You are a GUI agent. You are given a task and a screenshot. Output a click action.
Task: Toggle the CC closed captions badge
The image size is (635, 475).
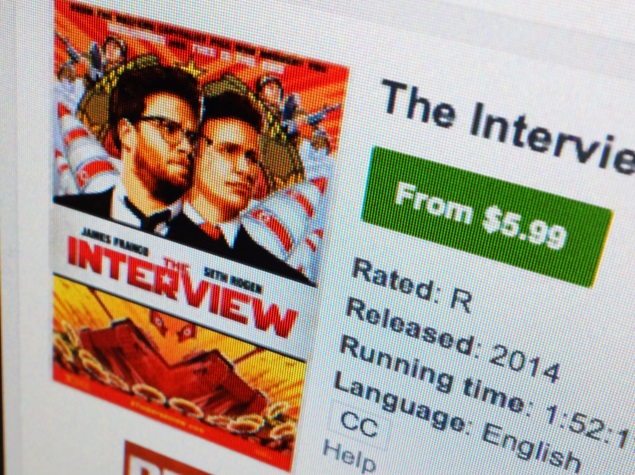pyautogui.click(x=359, y=423)
